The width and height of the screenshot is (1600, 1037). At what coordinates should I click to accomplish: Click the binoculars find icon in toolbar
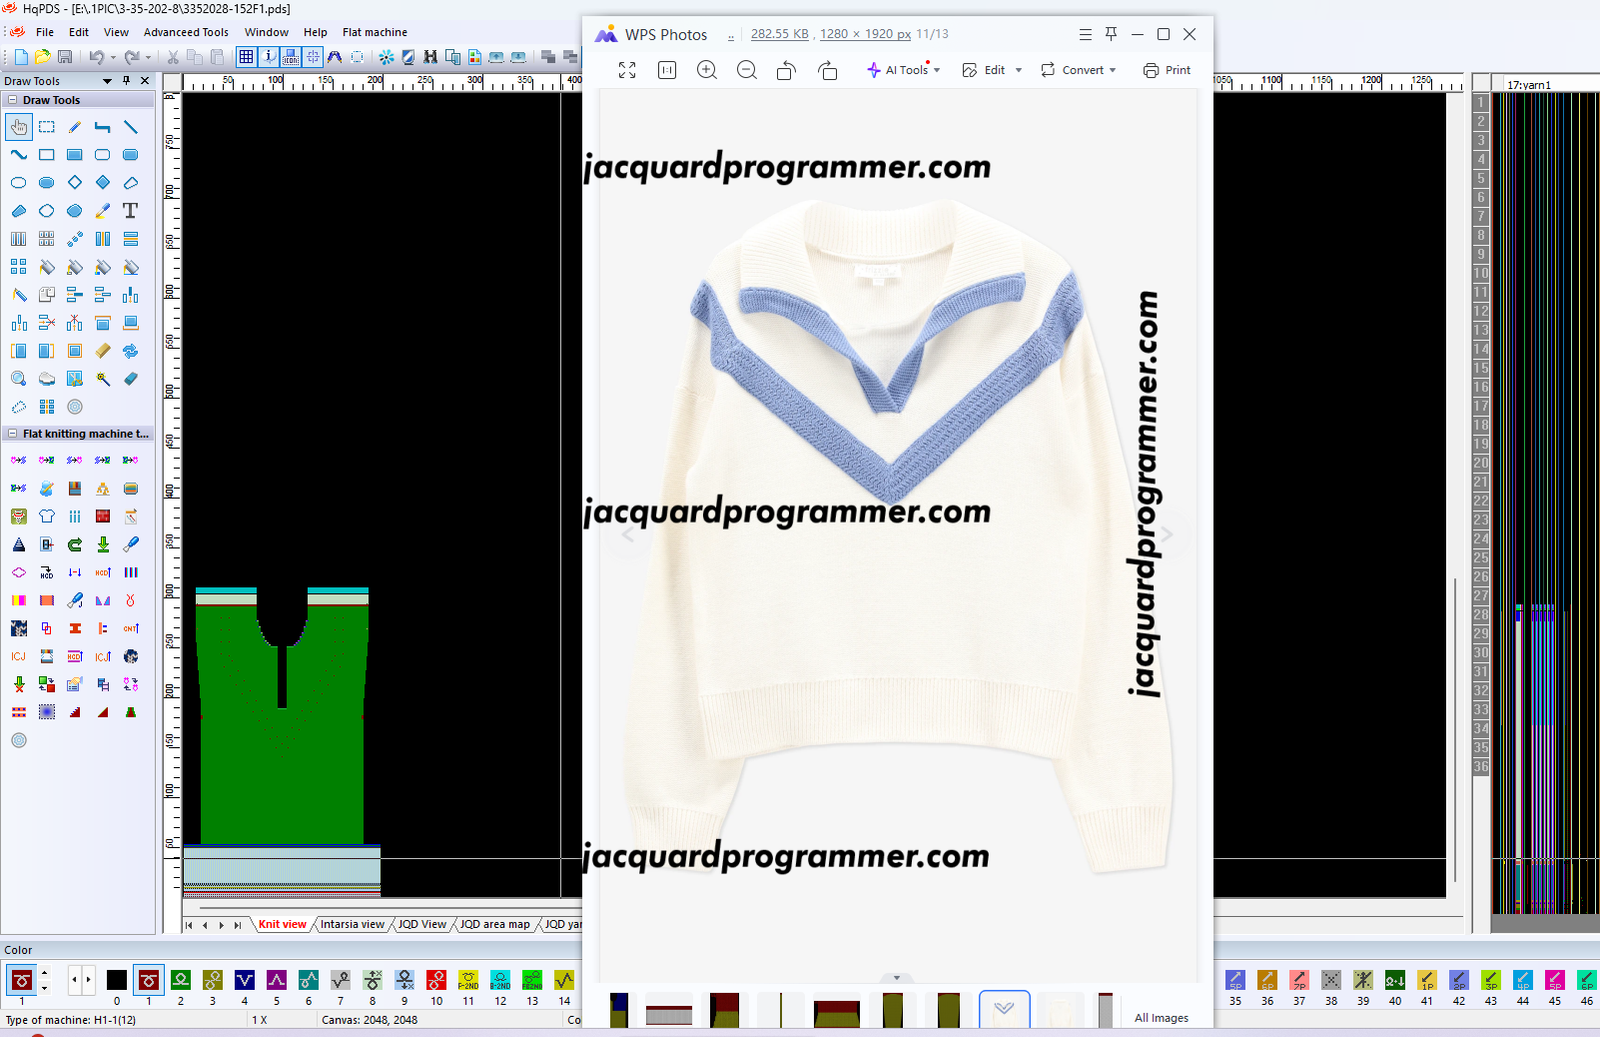(x=430, y=57)
